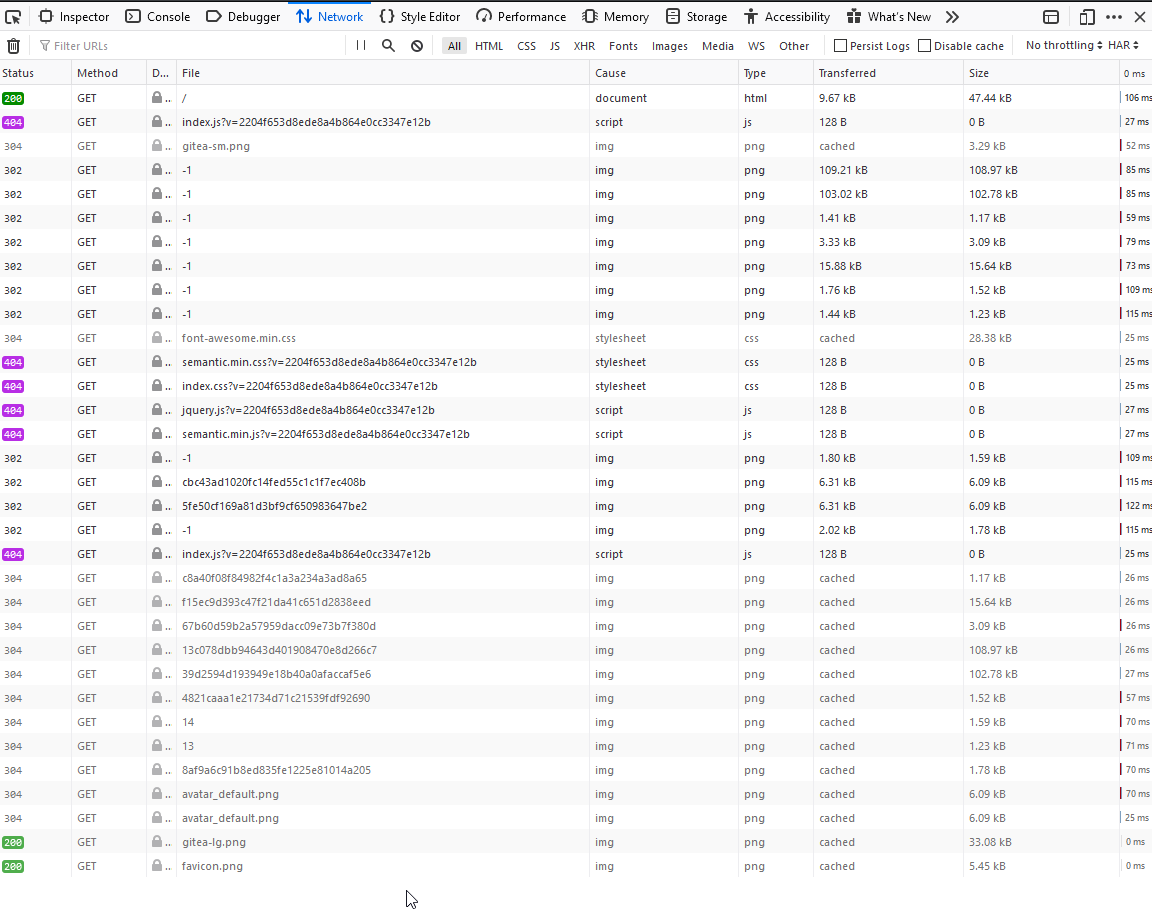The width and height of the screenshot is (1152, 913).
Task: Select the 5fe50cf169a81d3bf9cf650983647be2 request
Action: pos(576,505)
